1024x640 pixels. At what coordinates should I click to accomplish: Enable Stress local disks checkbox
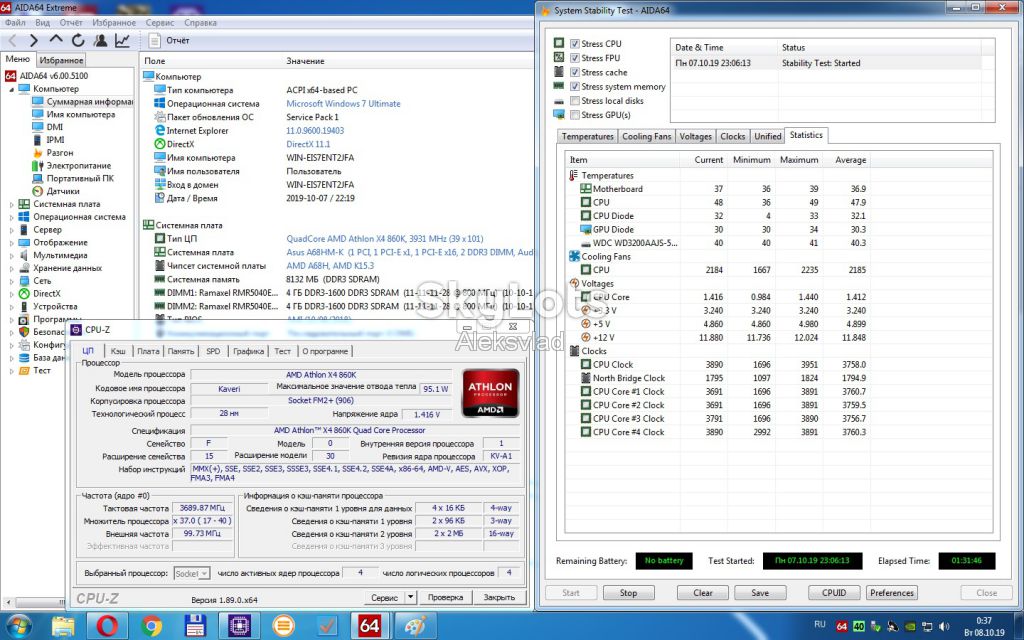pyautogui.click(x=575, y=101)
